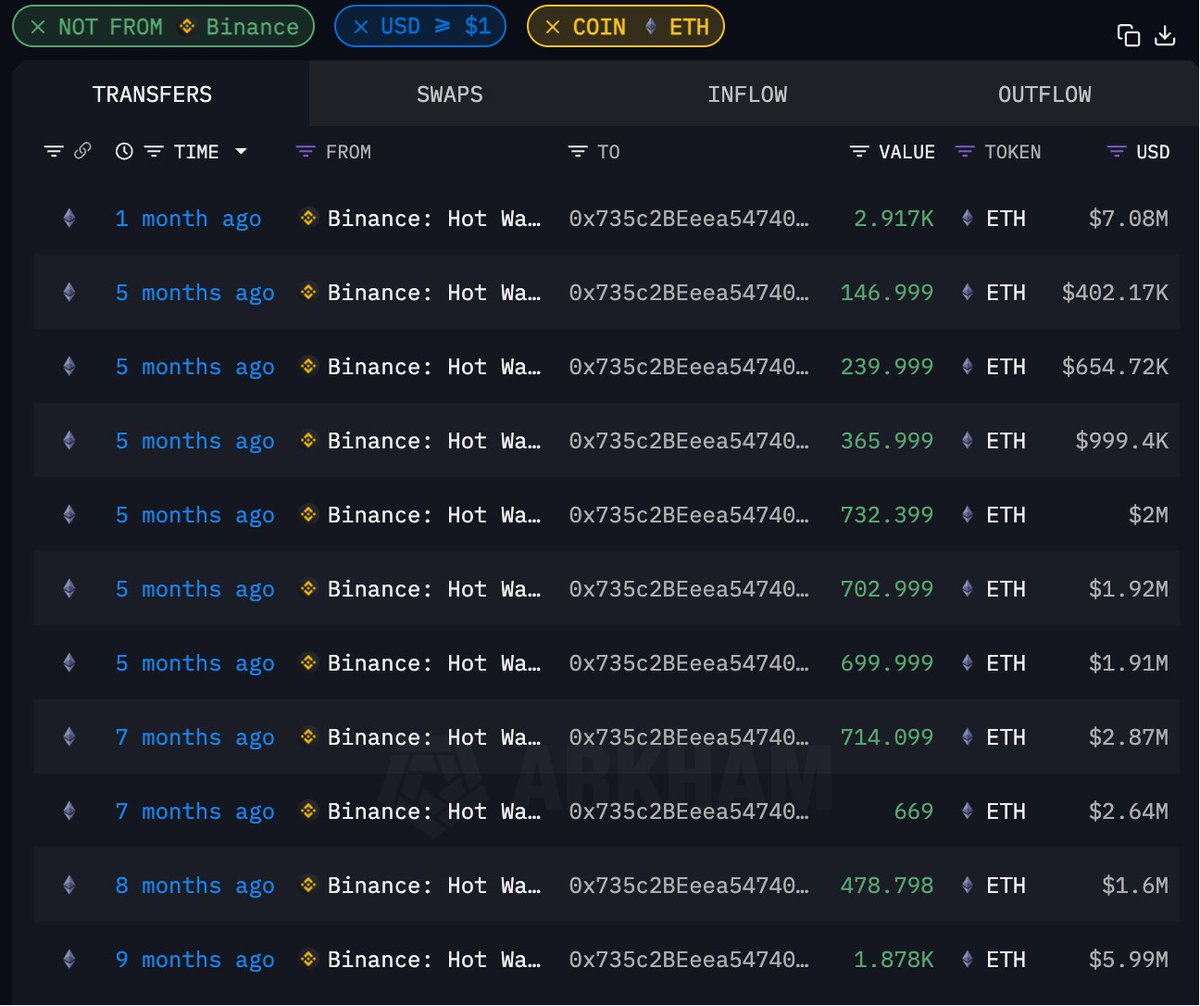The width and height of the screenshot is (1200, 1006).
Task: Open the filter icon beside the link icon
Action: [x=53, y=151]
